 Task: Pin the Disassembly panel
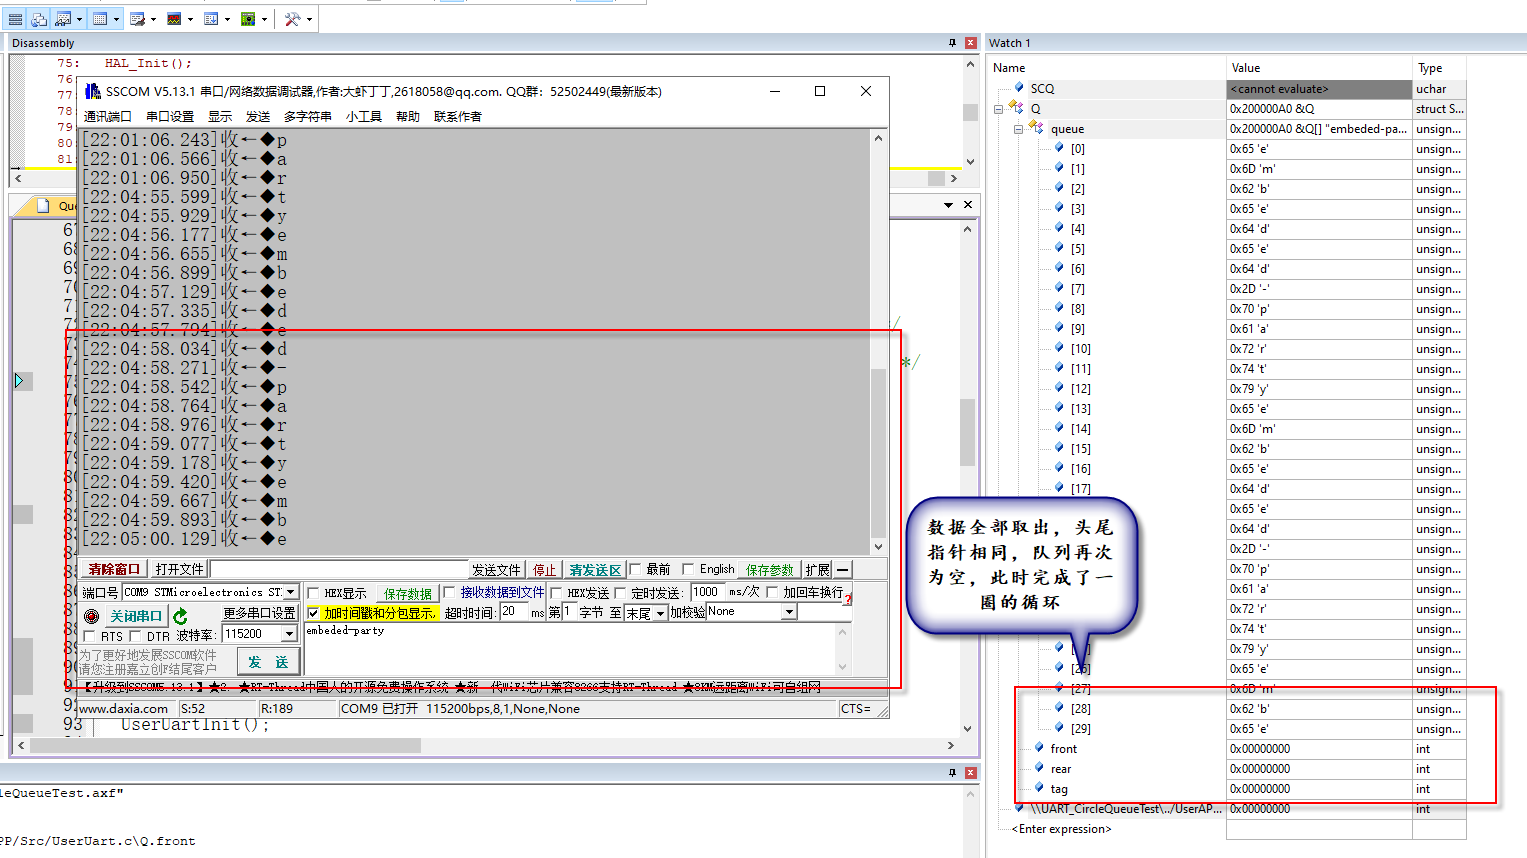(x=952, y=43)
